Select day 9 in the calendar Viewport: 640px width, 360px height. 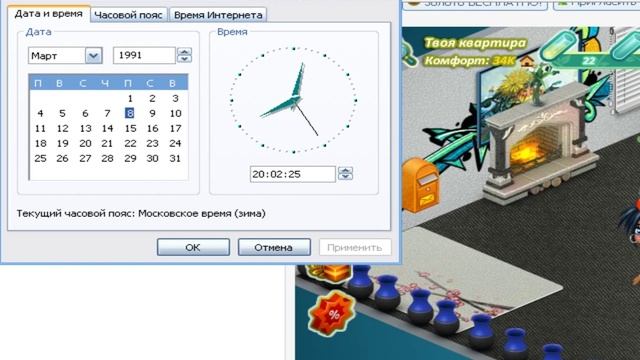[x=152, y=113]
